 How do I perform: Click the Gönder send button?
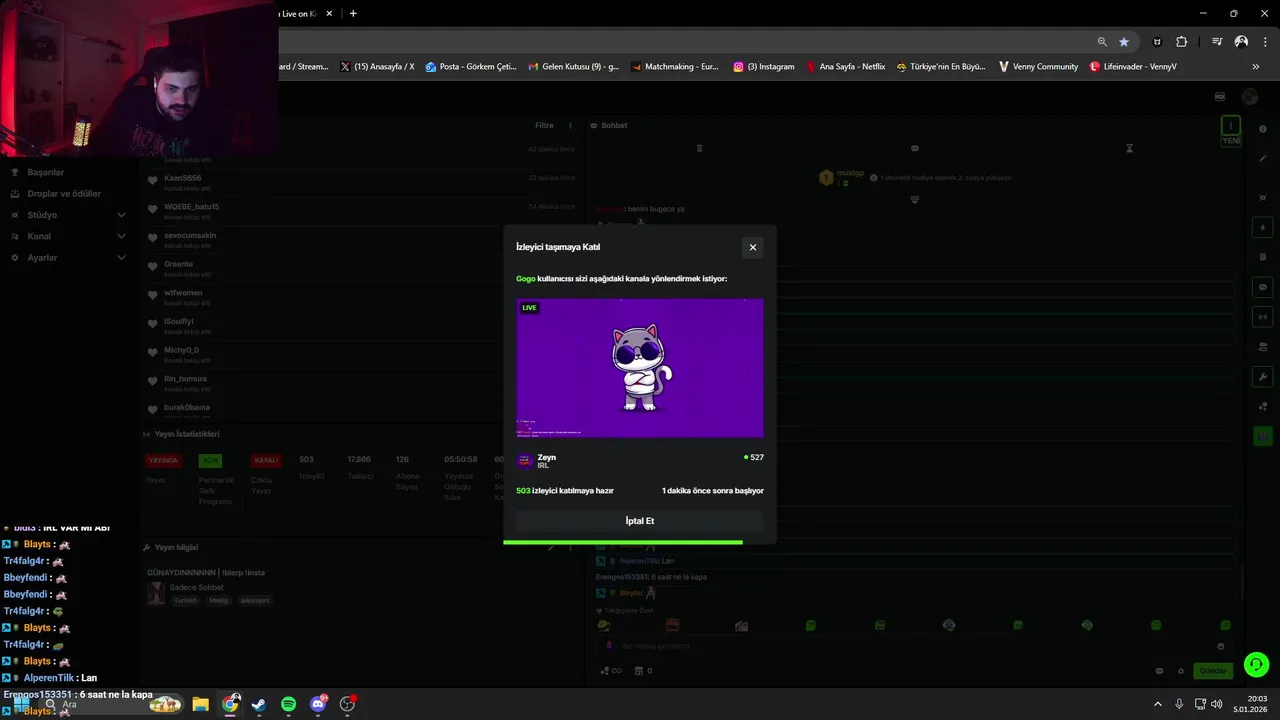coord(1213,671)
